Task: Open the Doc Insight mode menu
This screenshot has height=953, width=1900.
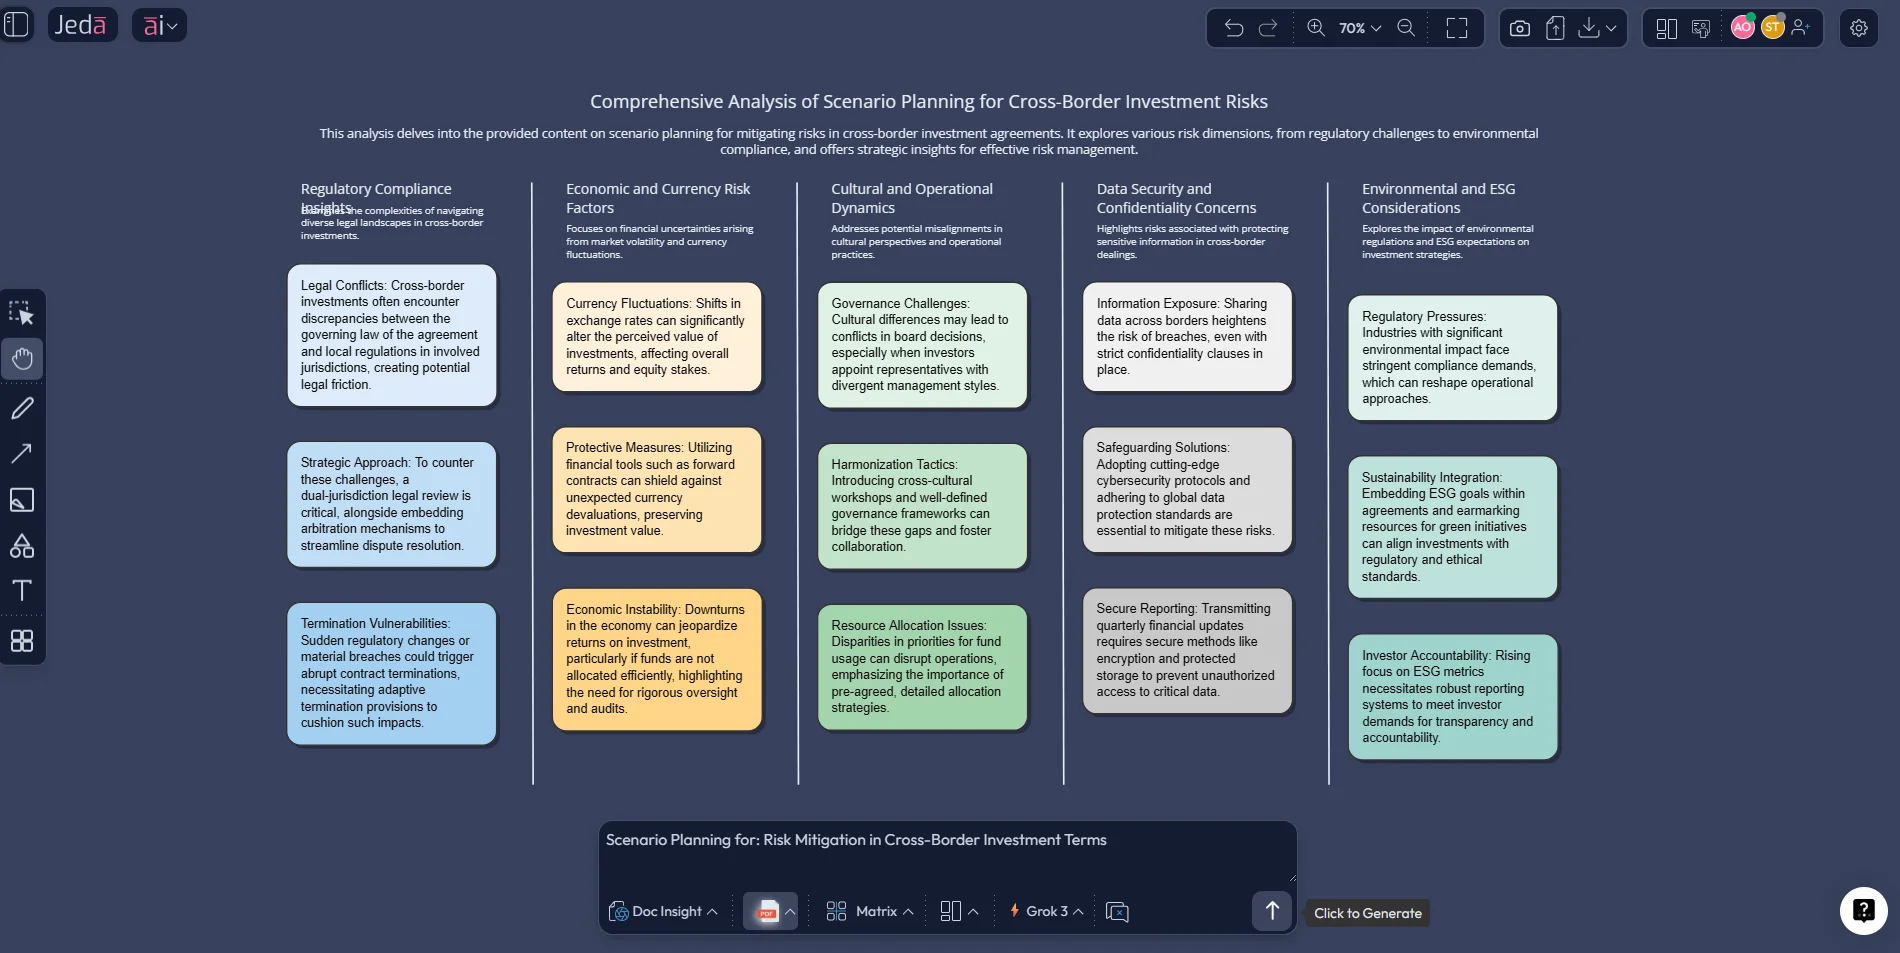Action: pyautogui.click(x=663, y=911)
